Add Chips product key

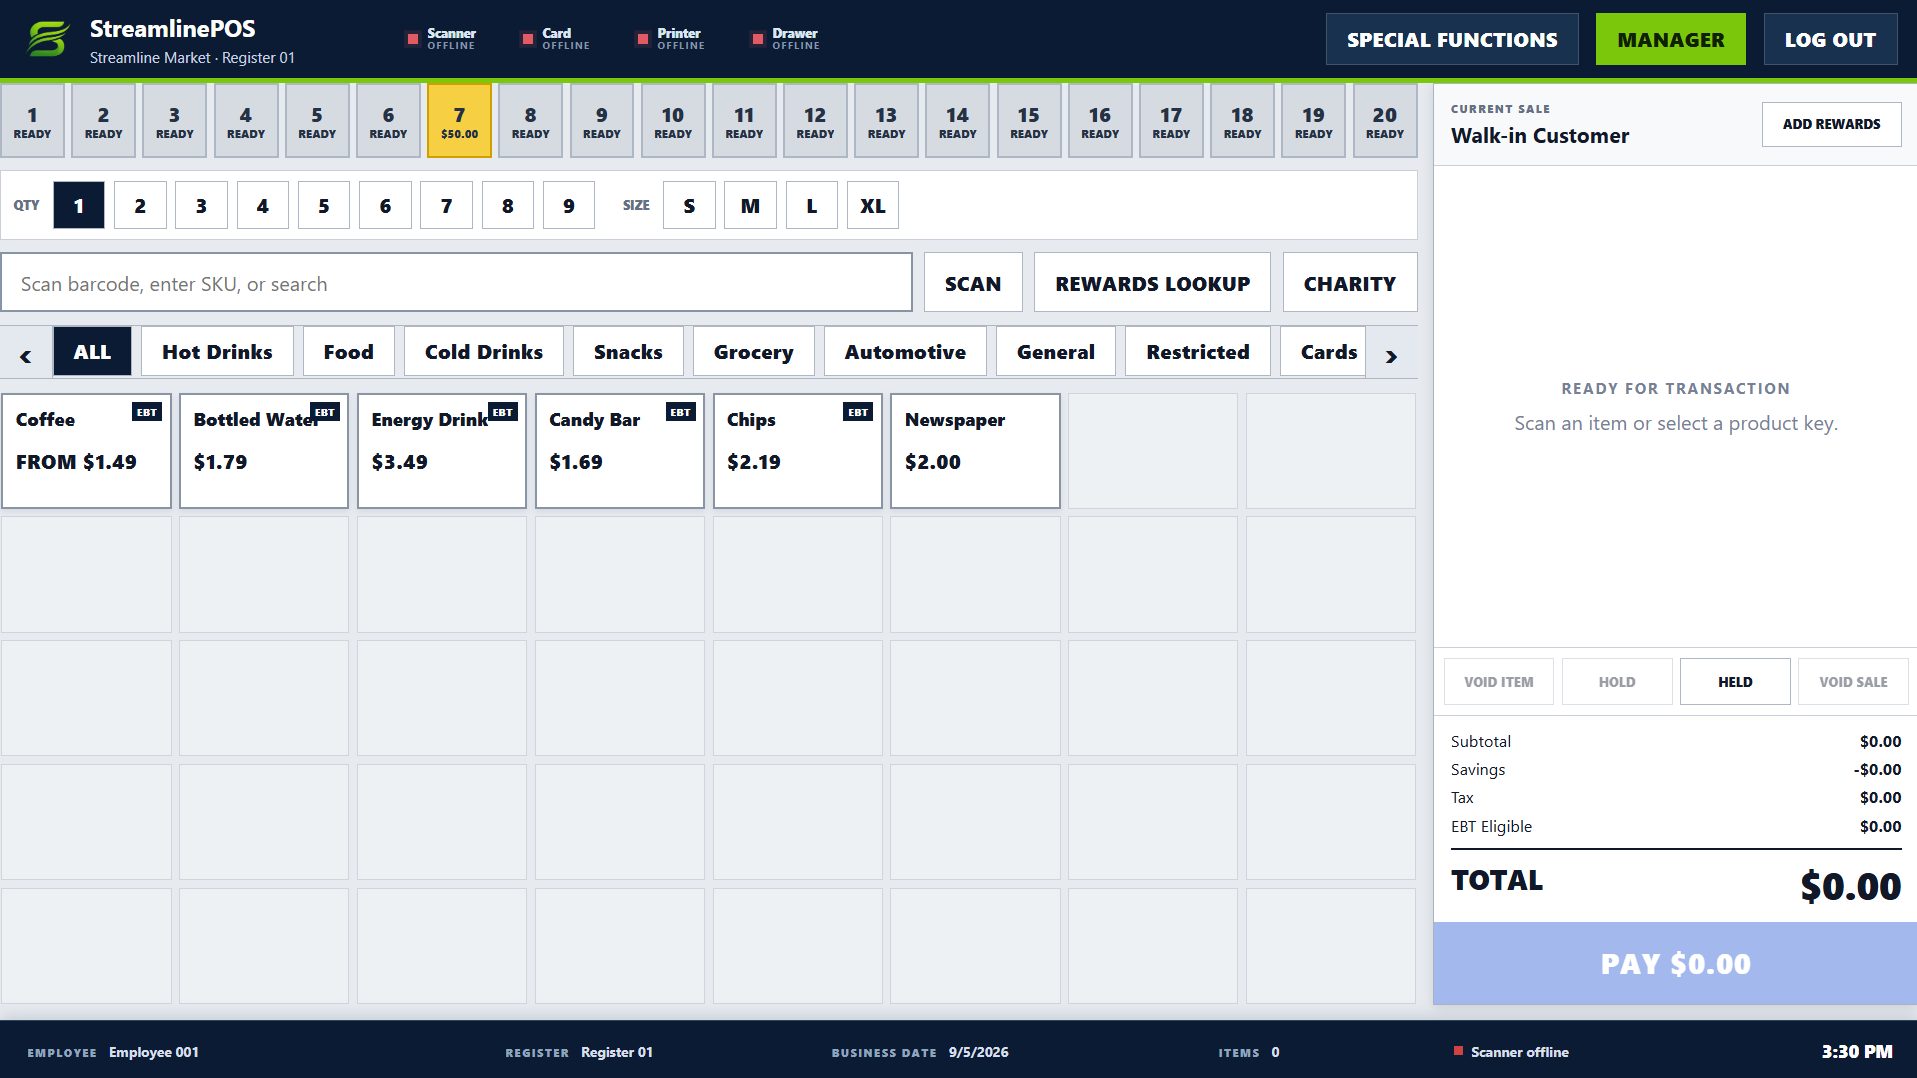pos(798,451)
